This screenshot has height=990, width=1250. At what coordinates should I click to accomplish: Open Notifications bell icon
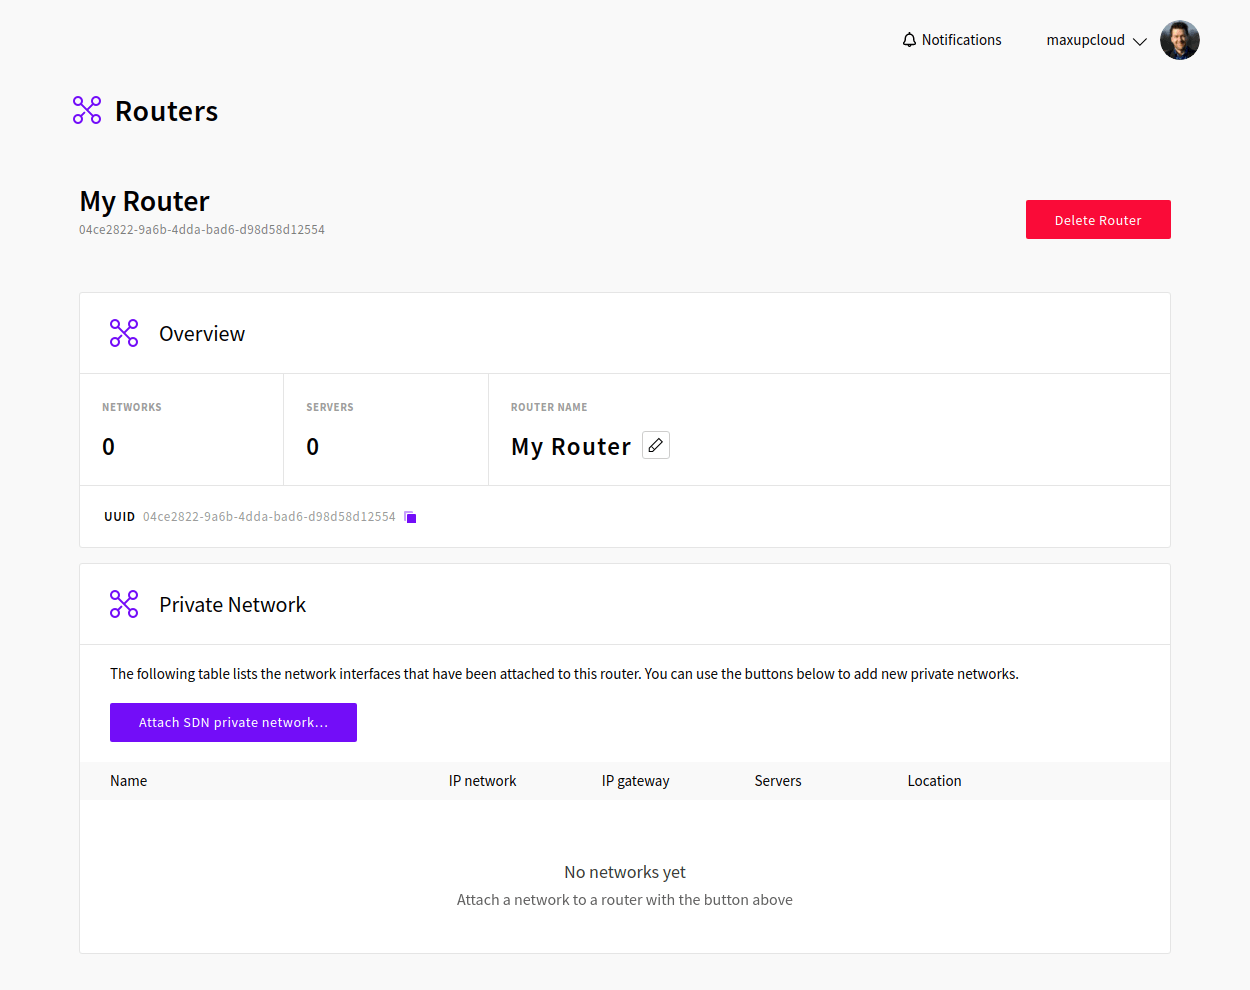pos(909,40)
